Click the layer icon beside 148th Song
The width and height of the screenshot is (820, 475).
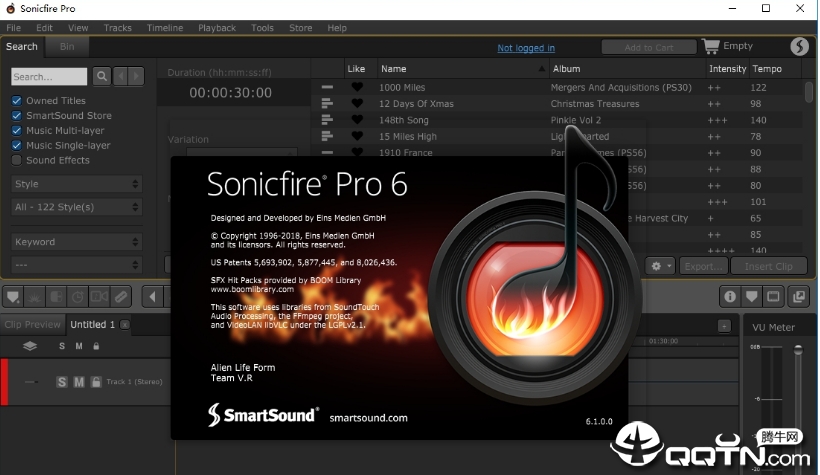click(327, 120)
